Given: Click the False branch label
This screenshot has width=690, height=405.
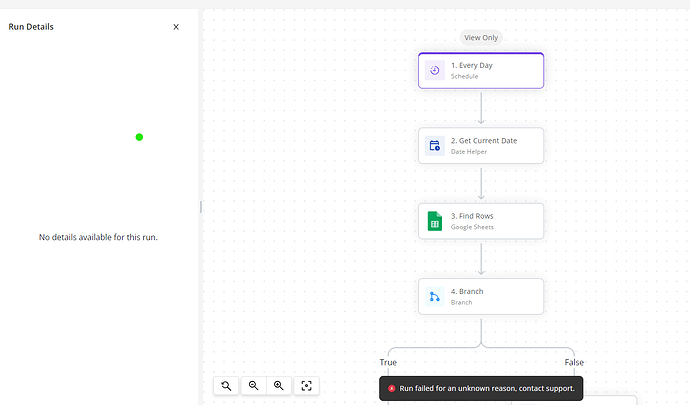Looking at the screenshot, I should (x=574, y=362).
